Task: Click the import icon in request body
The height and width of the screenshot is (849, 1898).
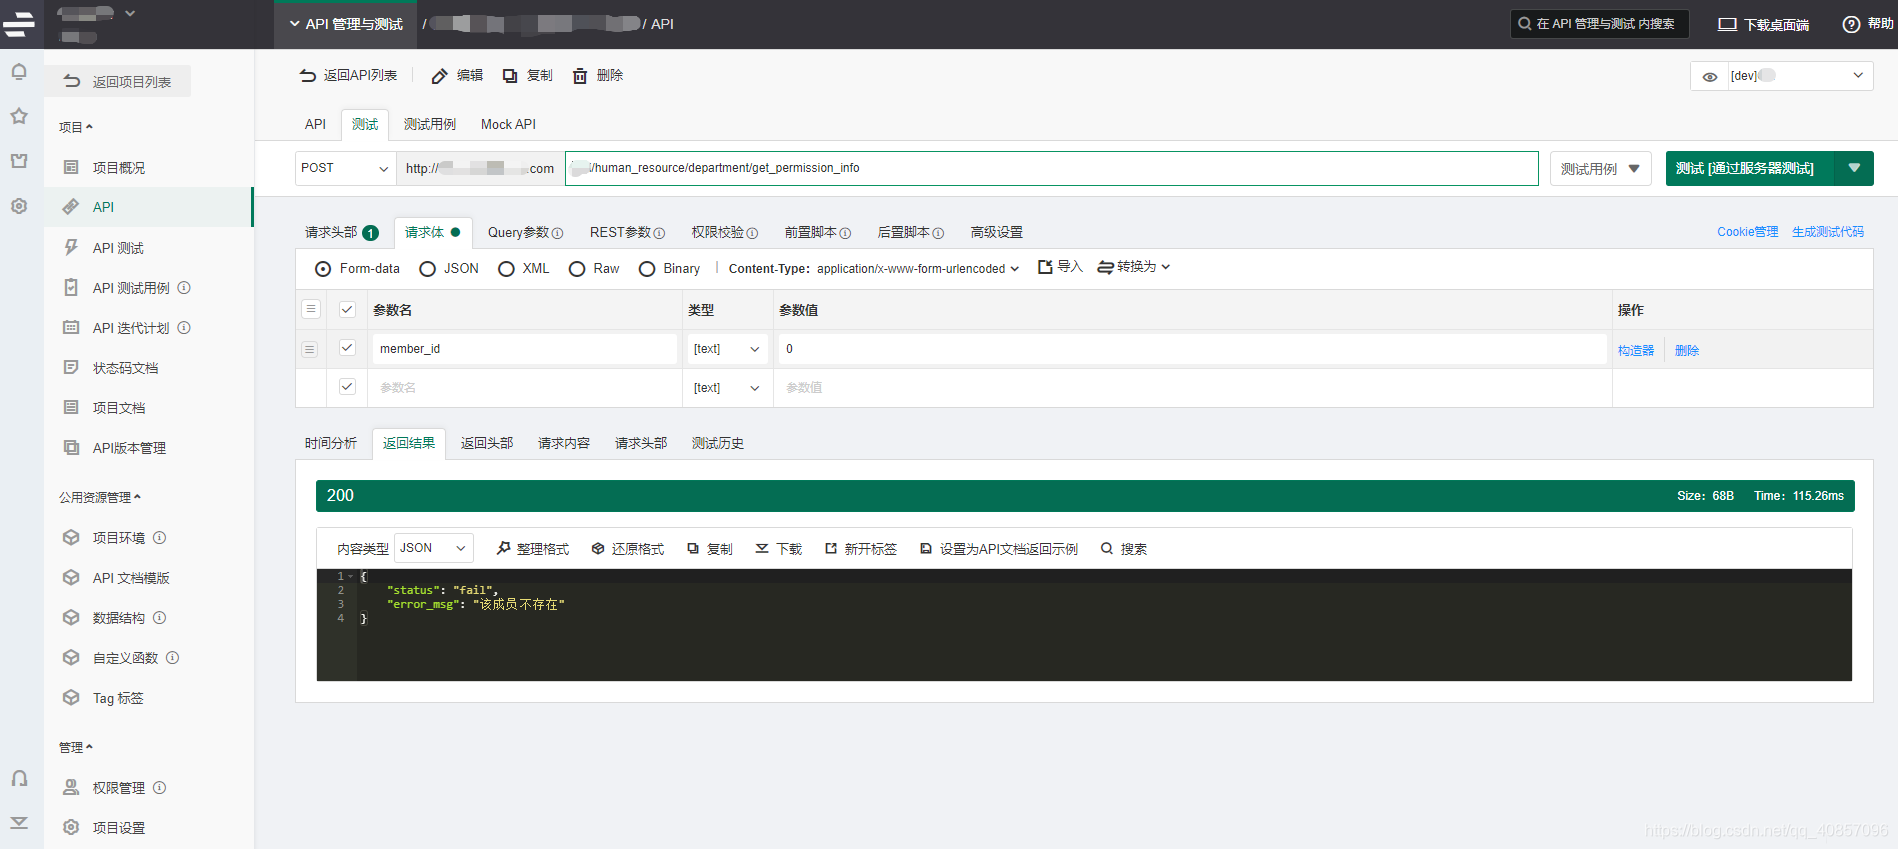Action: 1045,267
